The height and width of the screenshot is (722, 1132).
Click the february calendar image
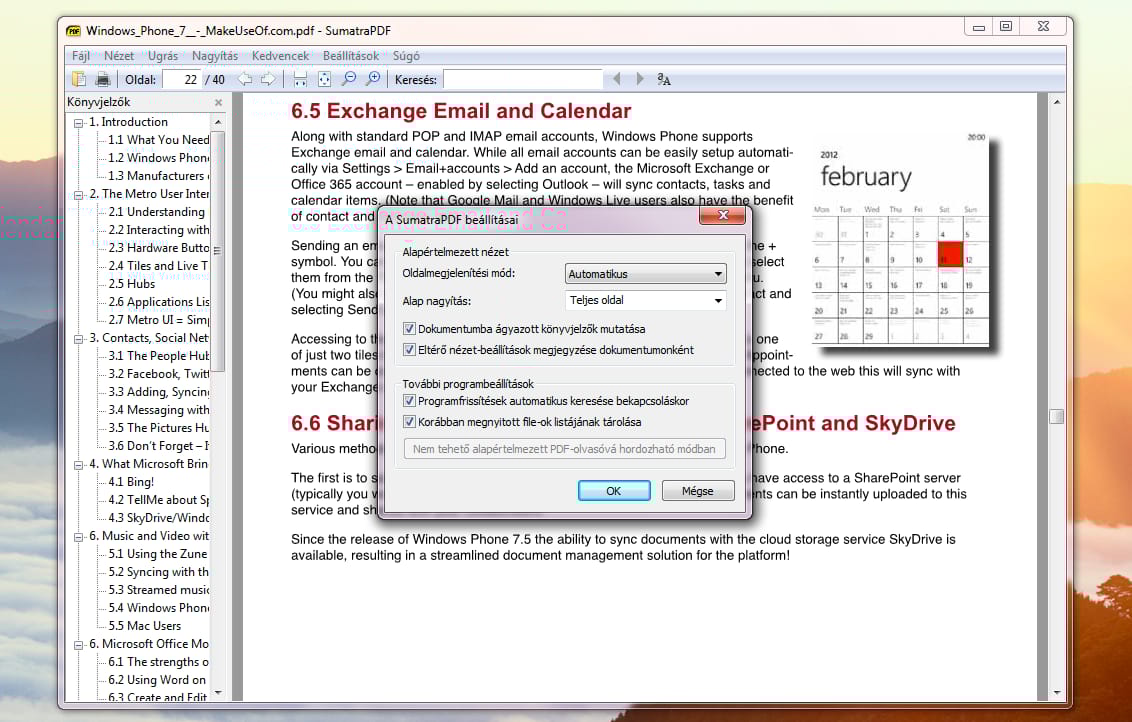click(901, 241)
